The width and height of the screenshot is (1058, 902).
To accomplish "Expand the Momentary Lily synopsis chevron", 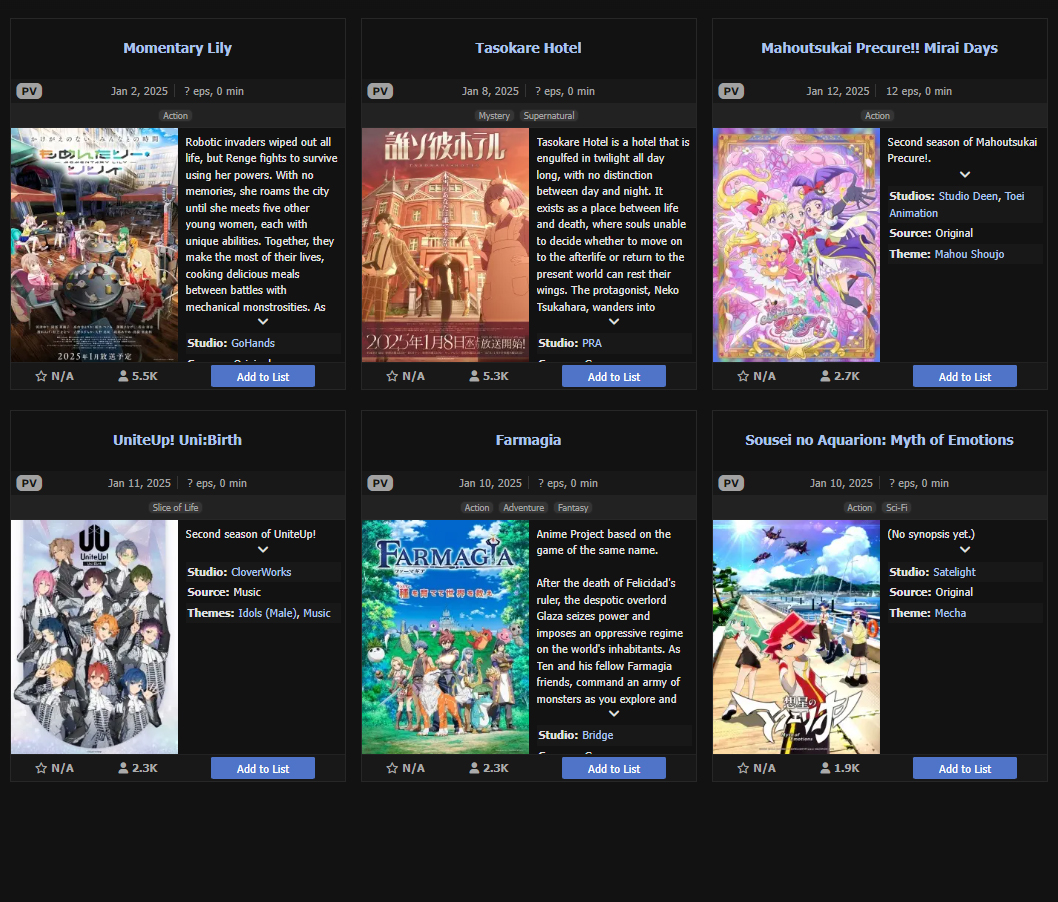I will 263,322.
